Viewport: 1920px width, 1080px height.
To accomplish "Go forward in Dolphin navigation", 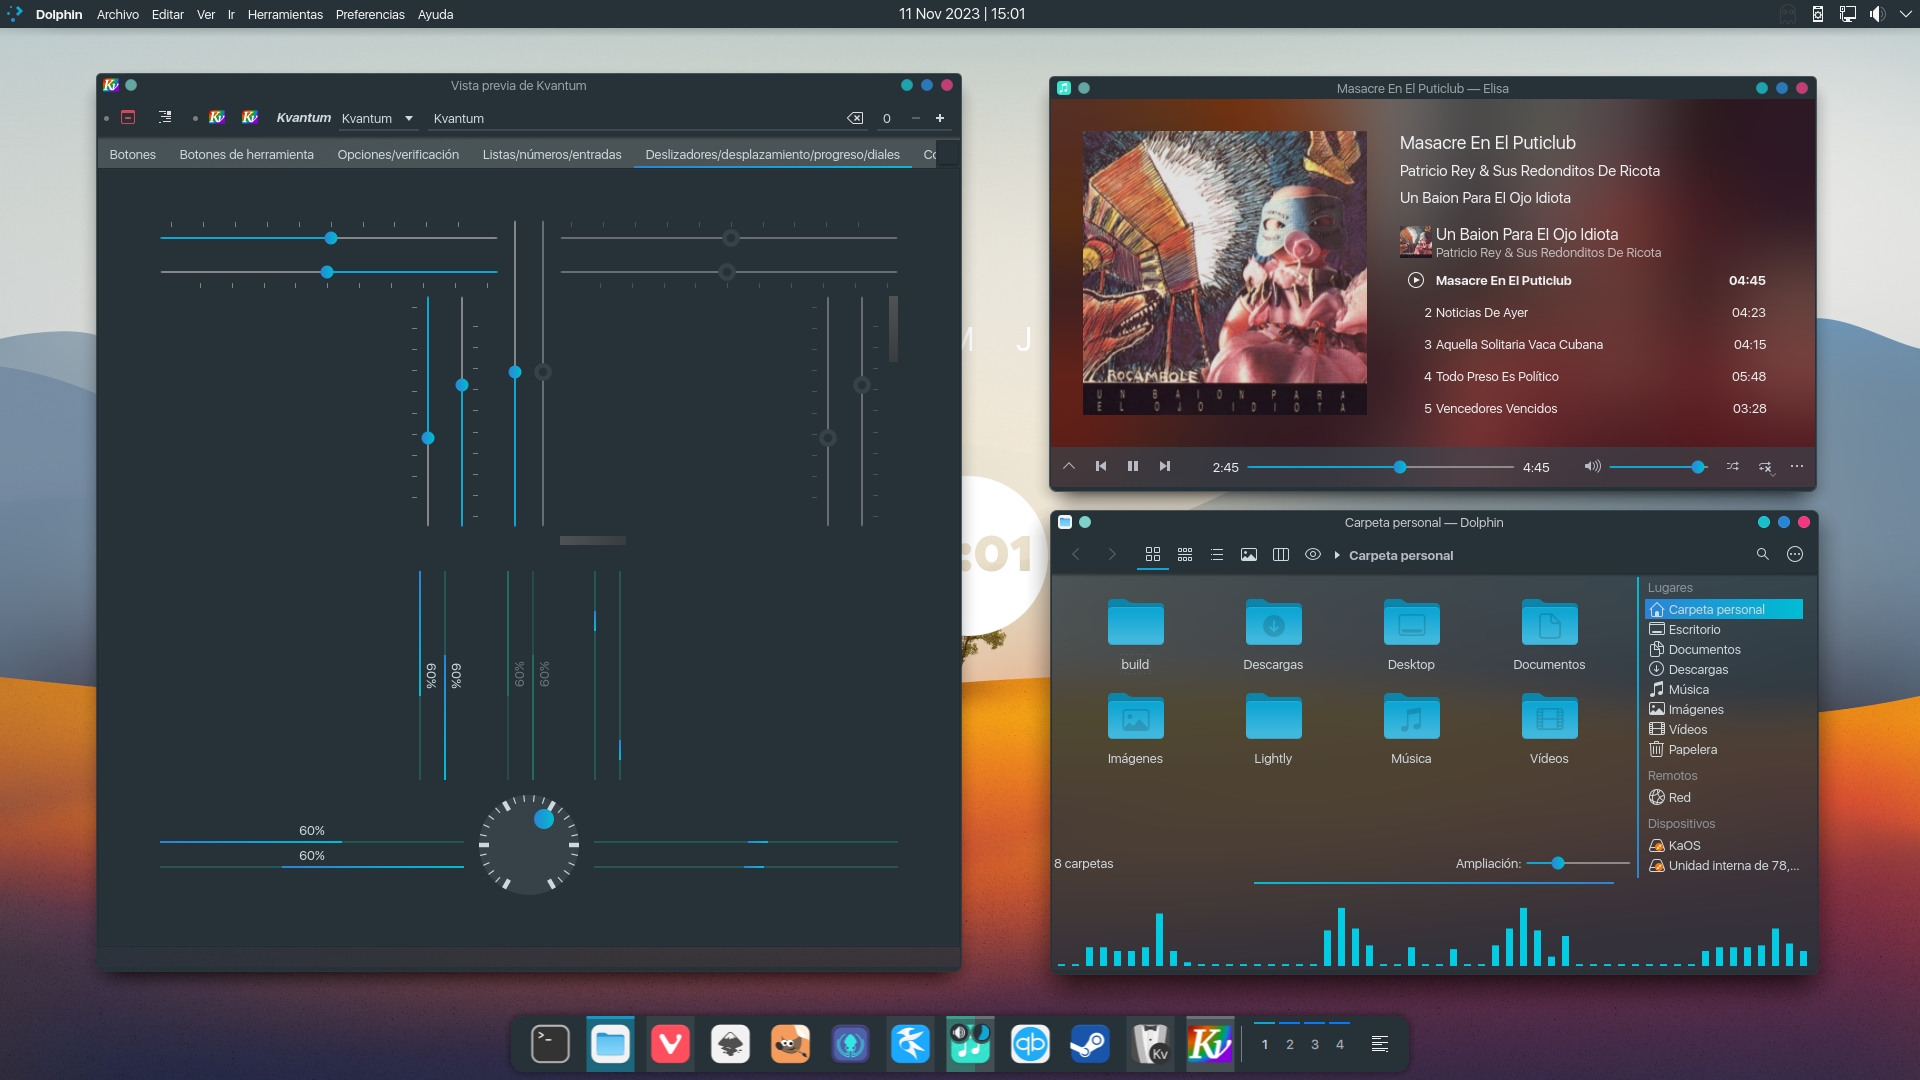I will (x=1111, y=554).
